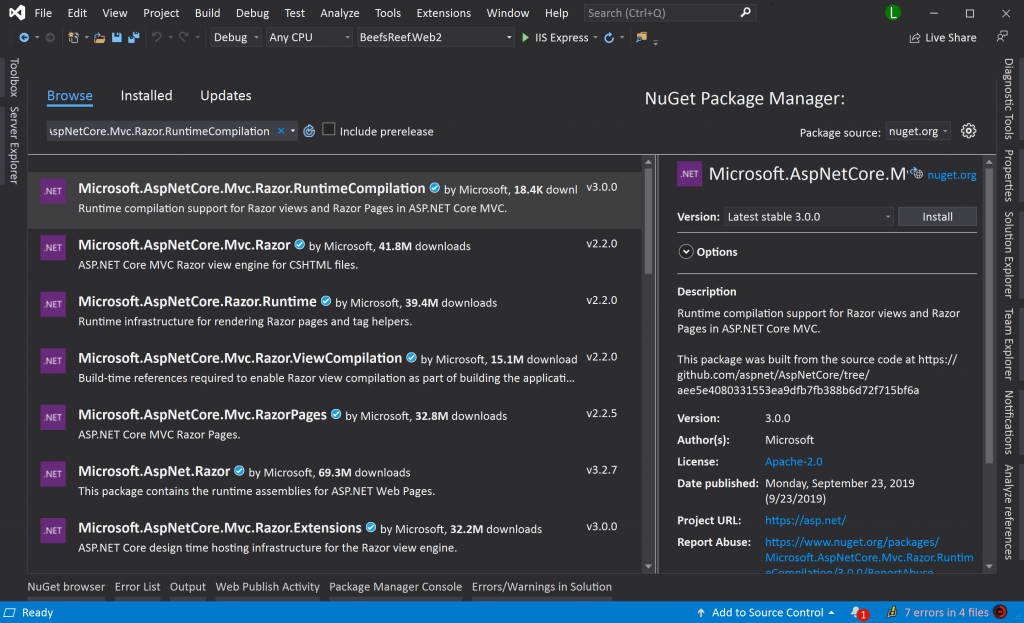Click the package list vertical scrollbar thumb
This screenshot has height=623, width=1024.
tap(648, 221)
